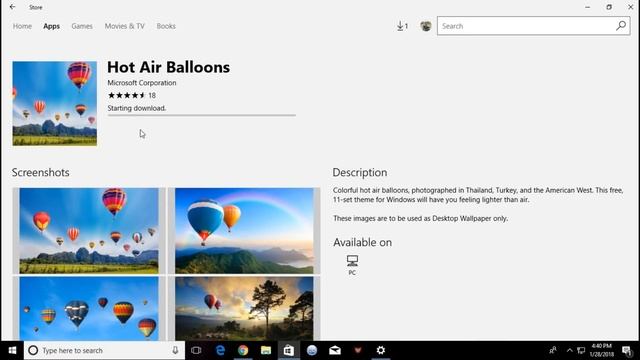
Task: Click the 'Description' section heading
Action: pos(360,172)
